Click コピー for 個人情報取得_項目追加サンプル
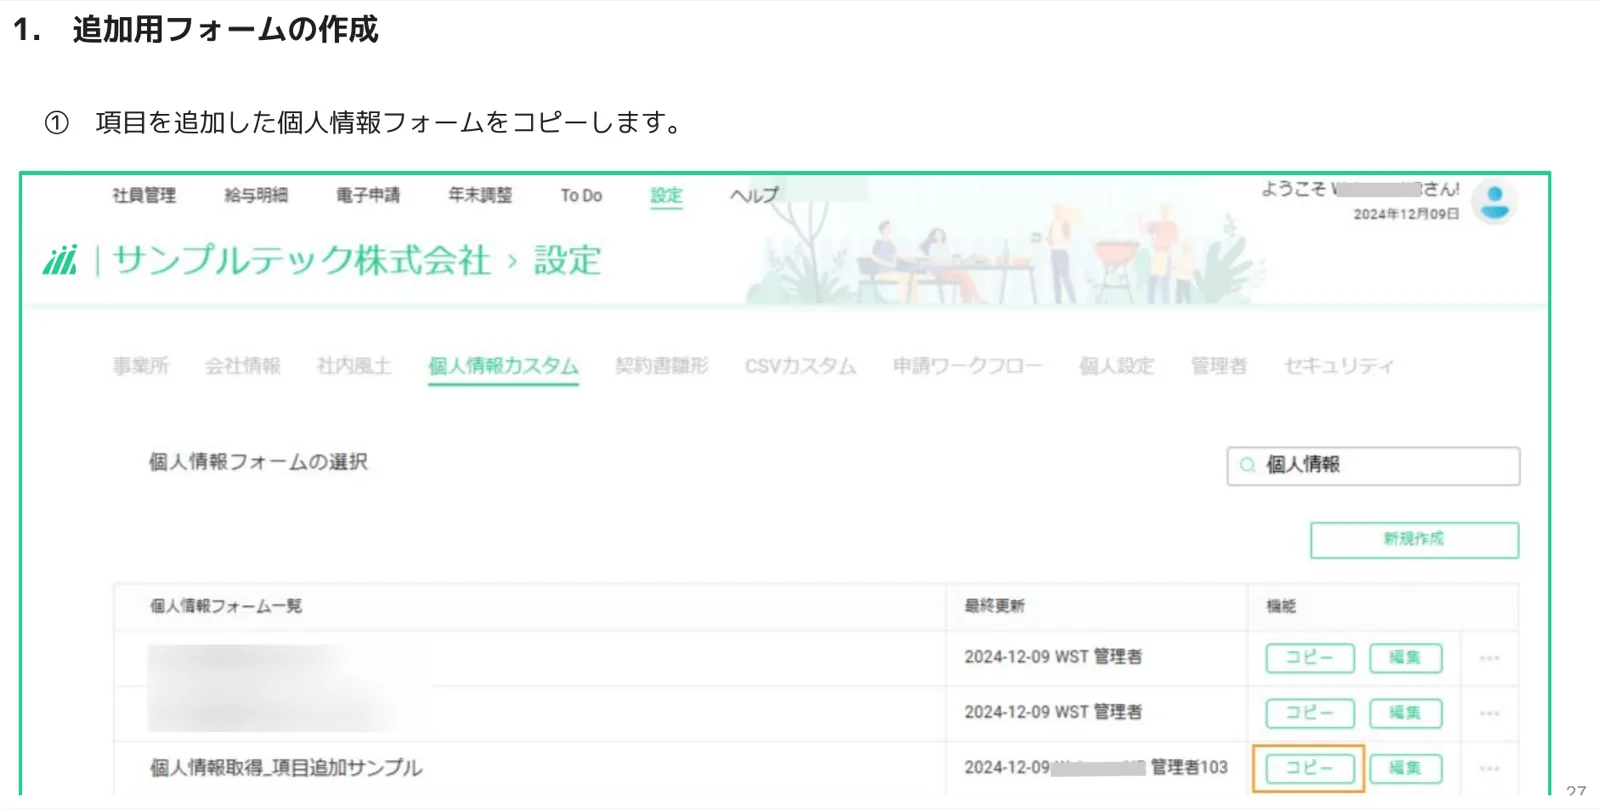Image resolution: width=1600 pixels, height=809 pixels. 1310,768
